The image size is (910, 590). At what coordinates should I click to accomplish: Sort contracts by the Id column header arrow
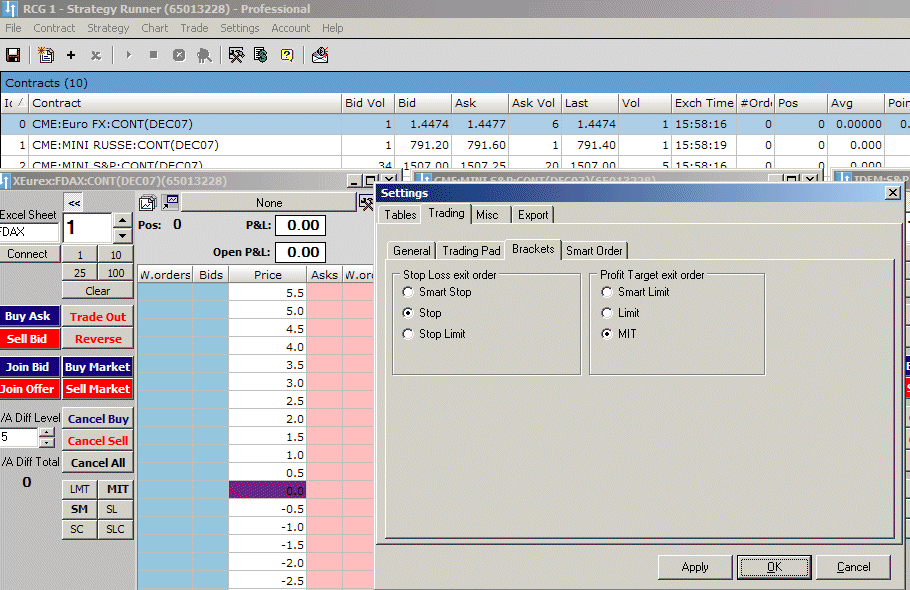tap(21, 103)
